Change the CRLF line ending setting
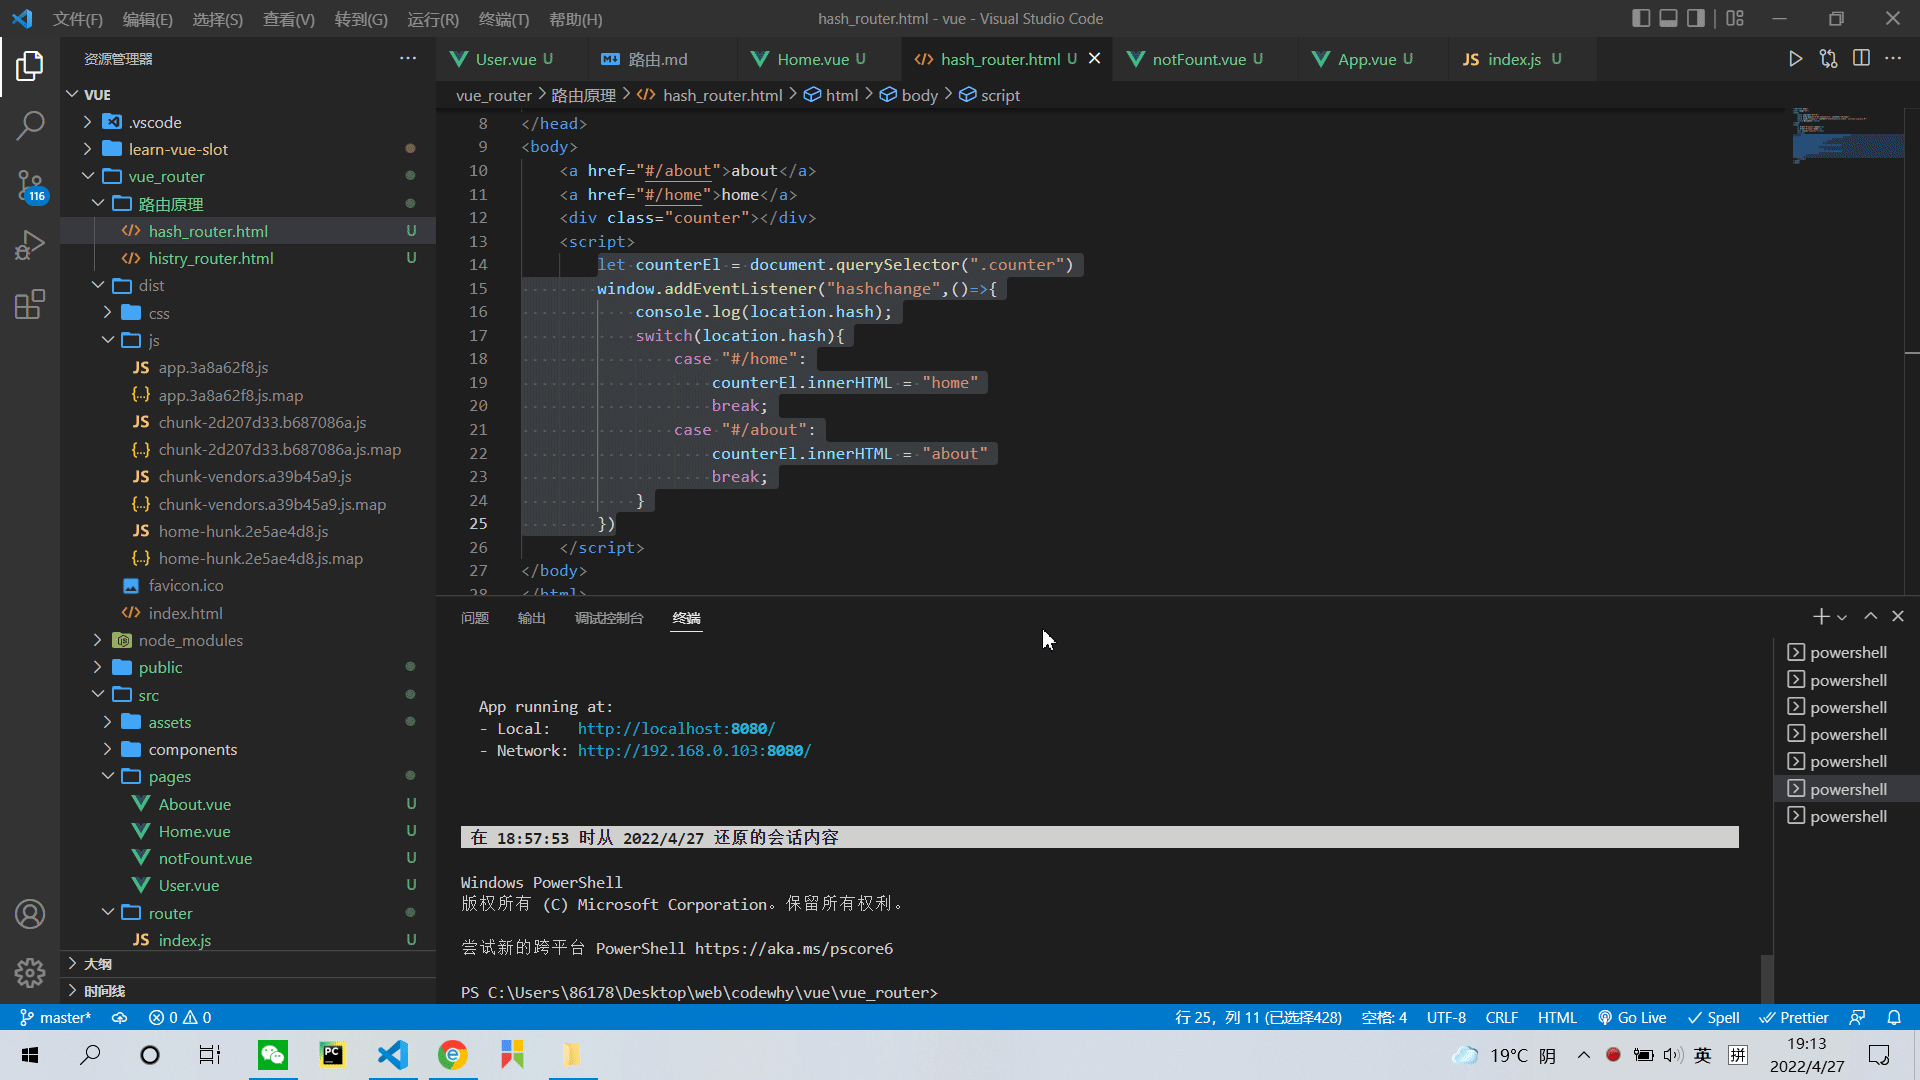Screen dimensions: 1920x1080 (1501, 1017)
